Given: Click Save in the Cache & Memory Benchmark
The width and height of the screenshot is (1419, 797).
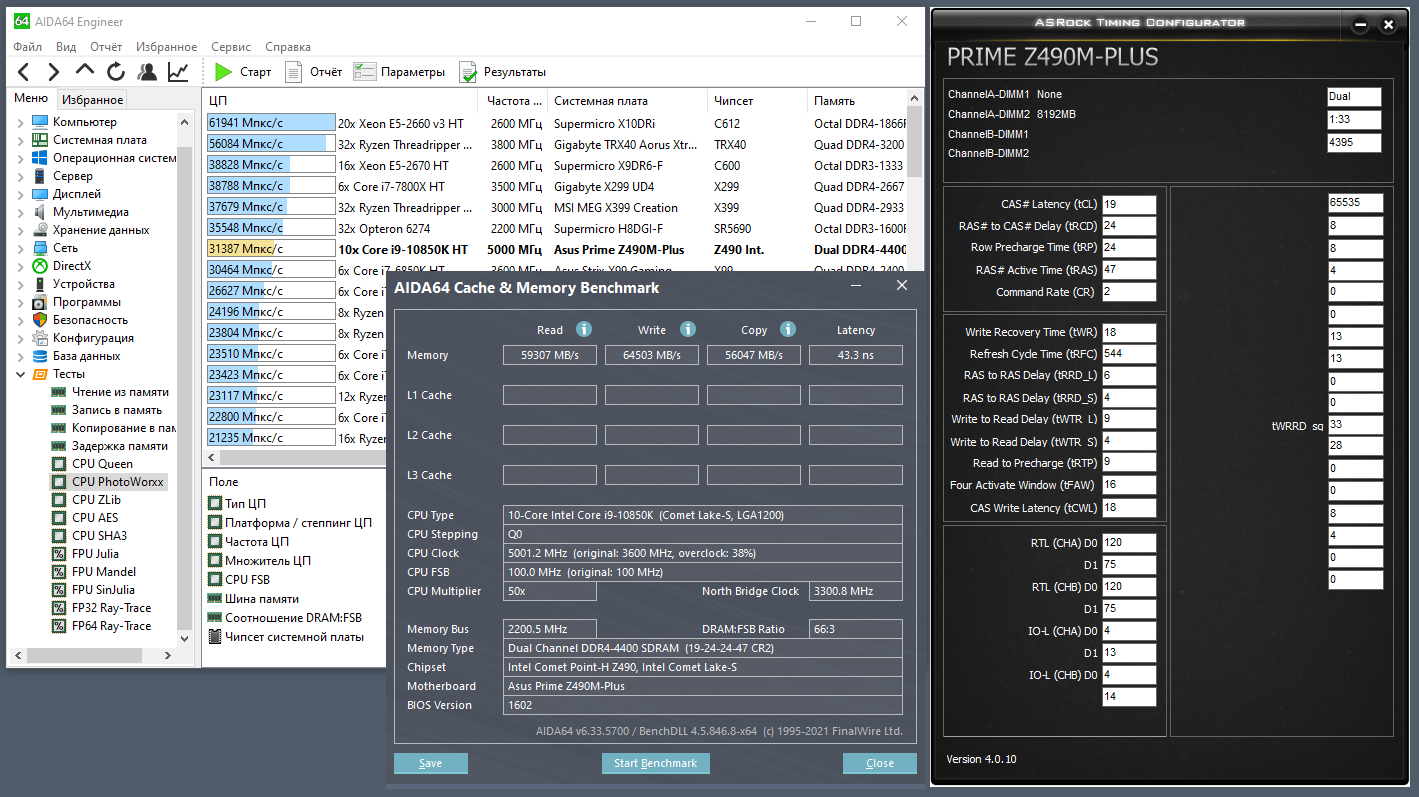Looking at the screenshot, I should click(430, 763).
